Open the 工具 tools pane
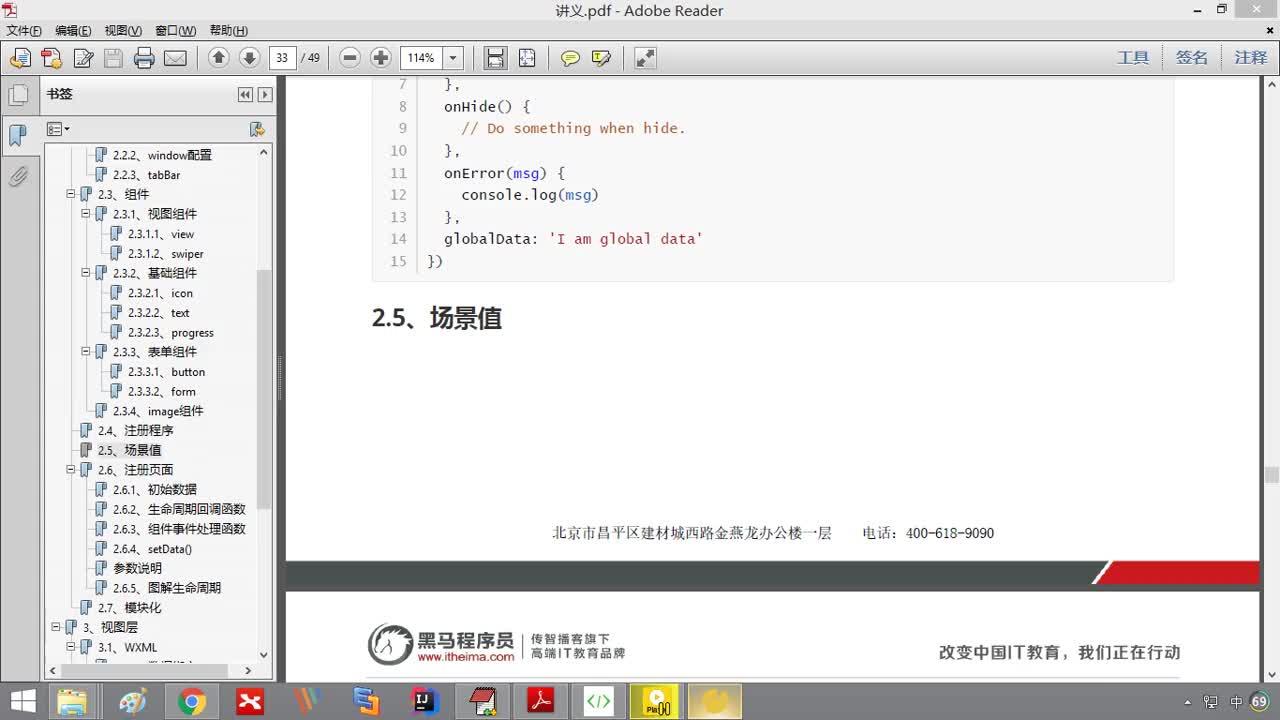Screen dimensions: 1280x720 click(x=1133, y=58)
